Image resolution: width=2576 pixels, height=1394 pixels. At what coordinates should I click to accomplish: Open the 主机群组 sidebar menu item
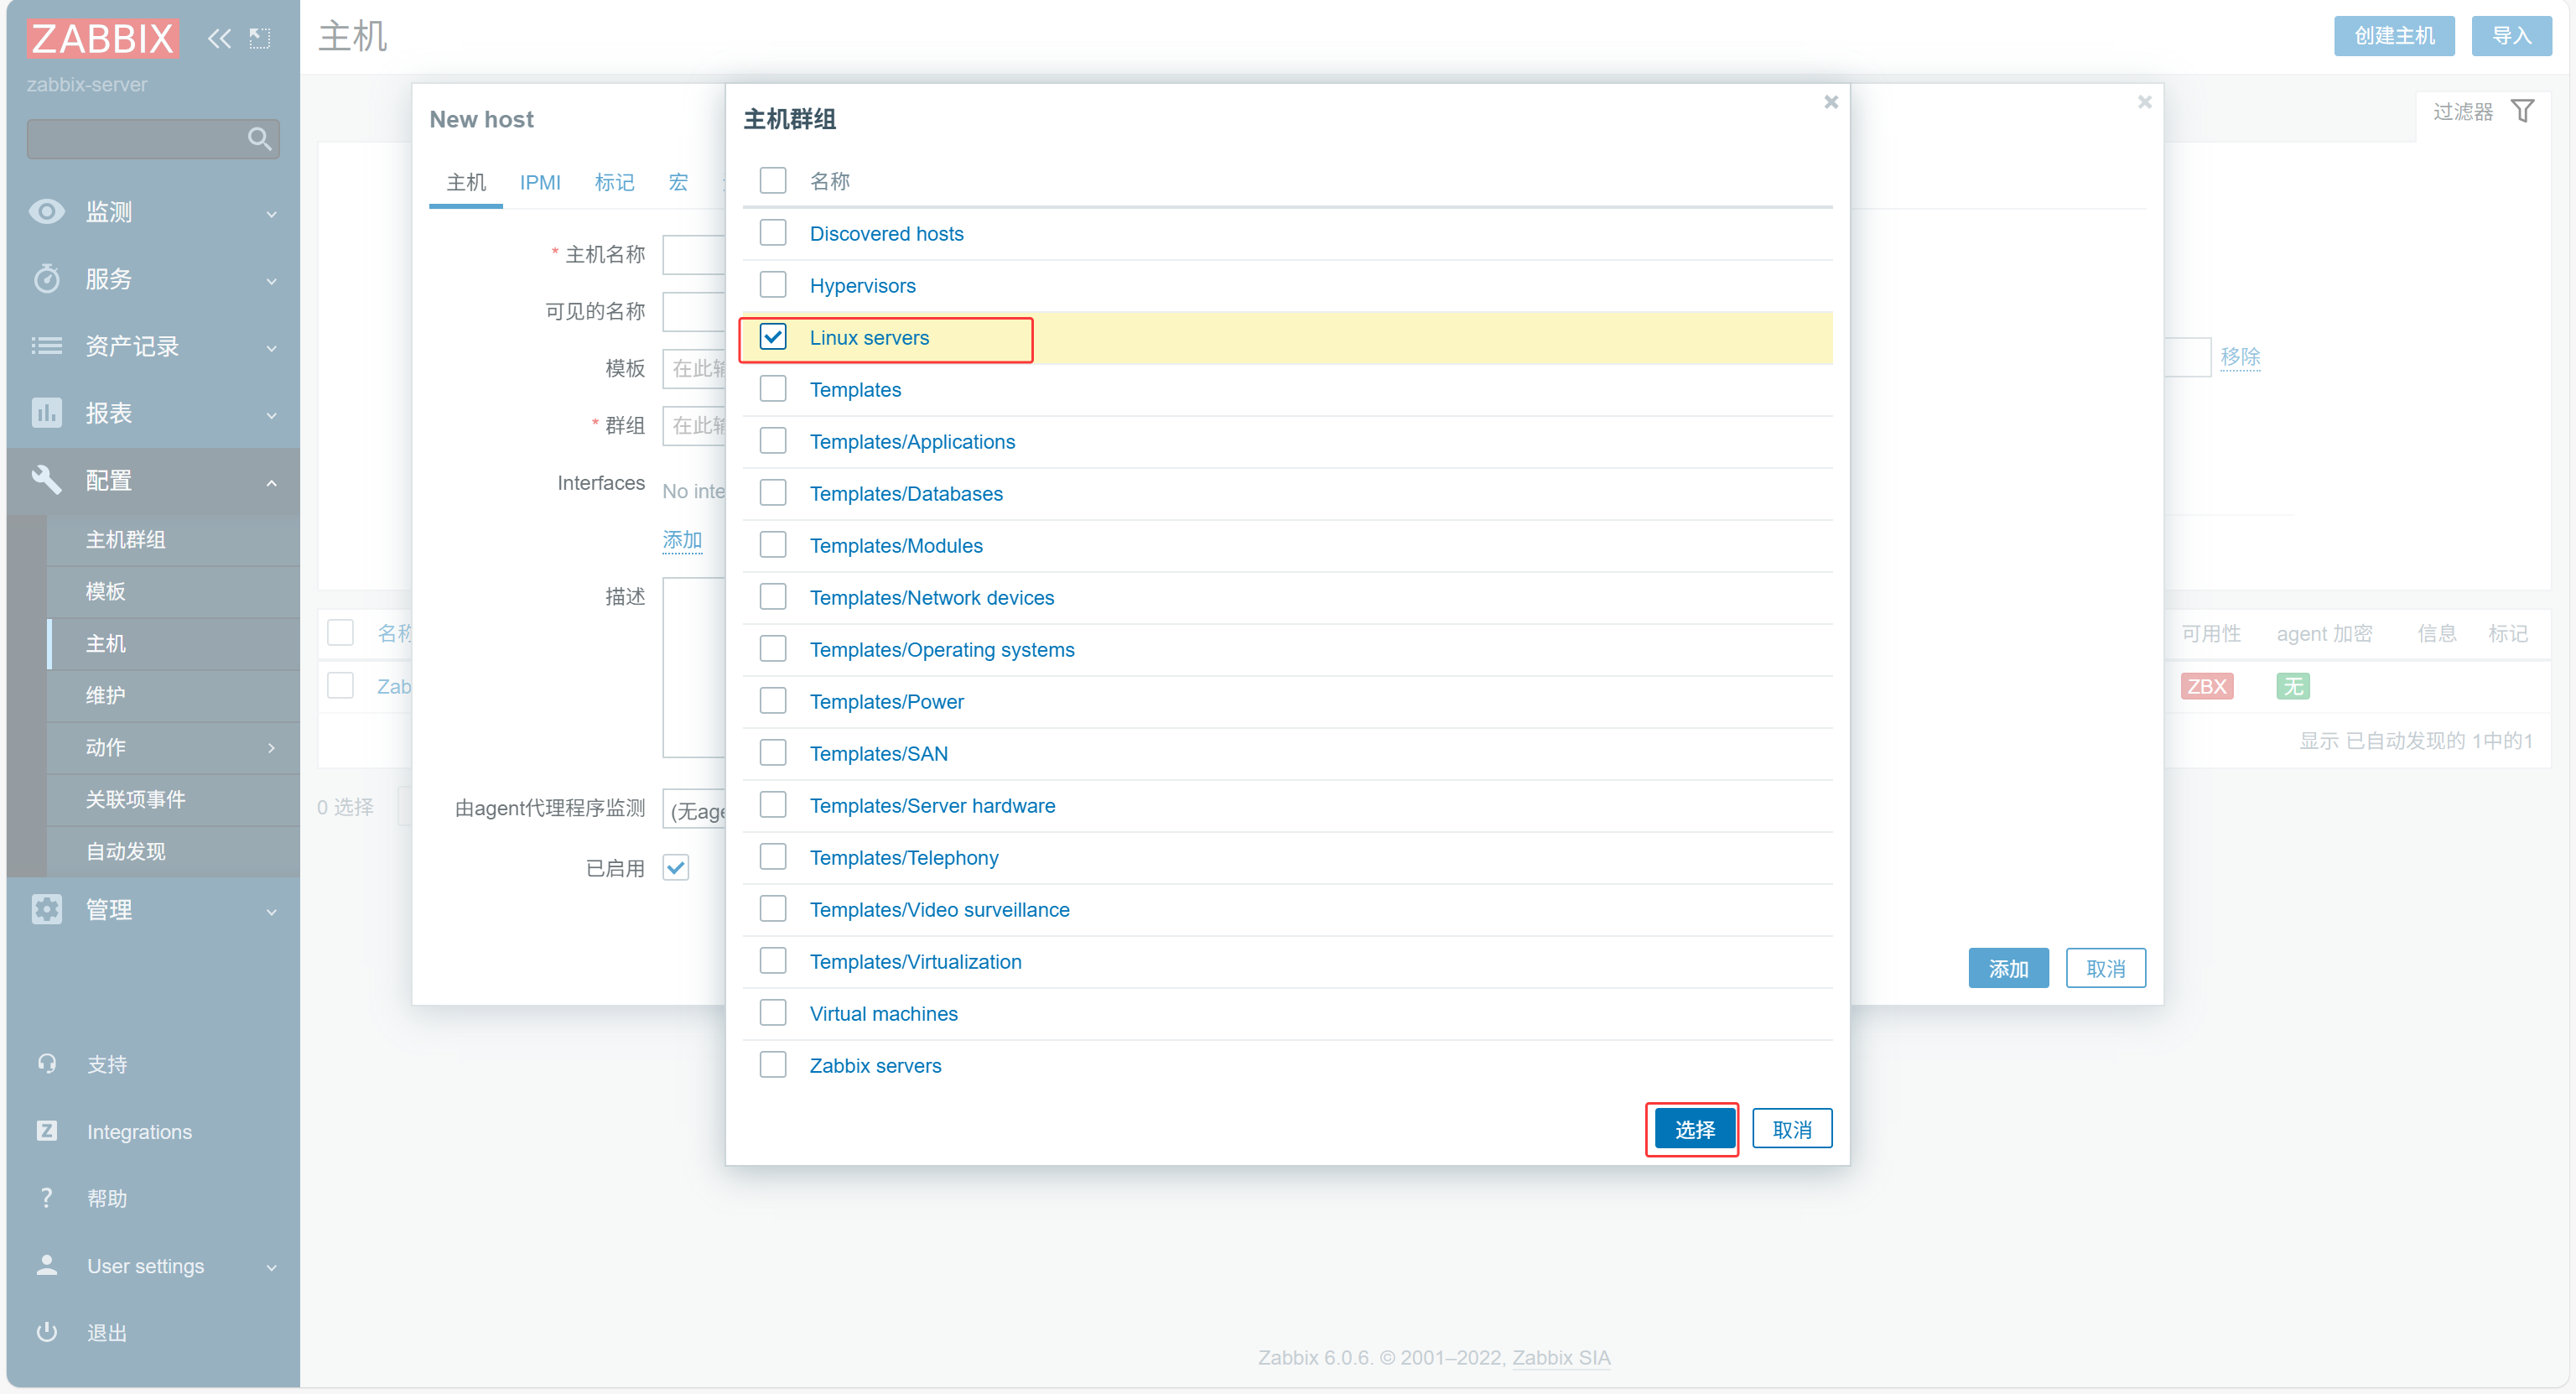(173, 539)
